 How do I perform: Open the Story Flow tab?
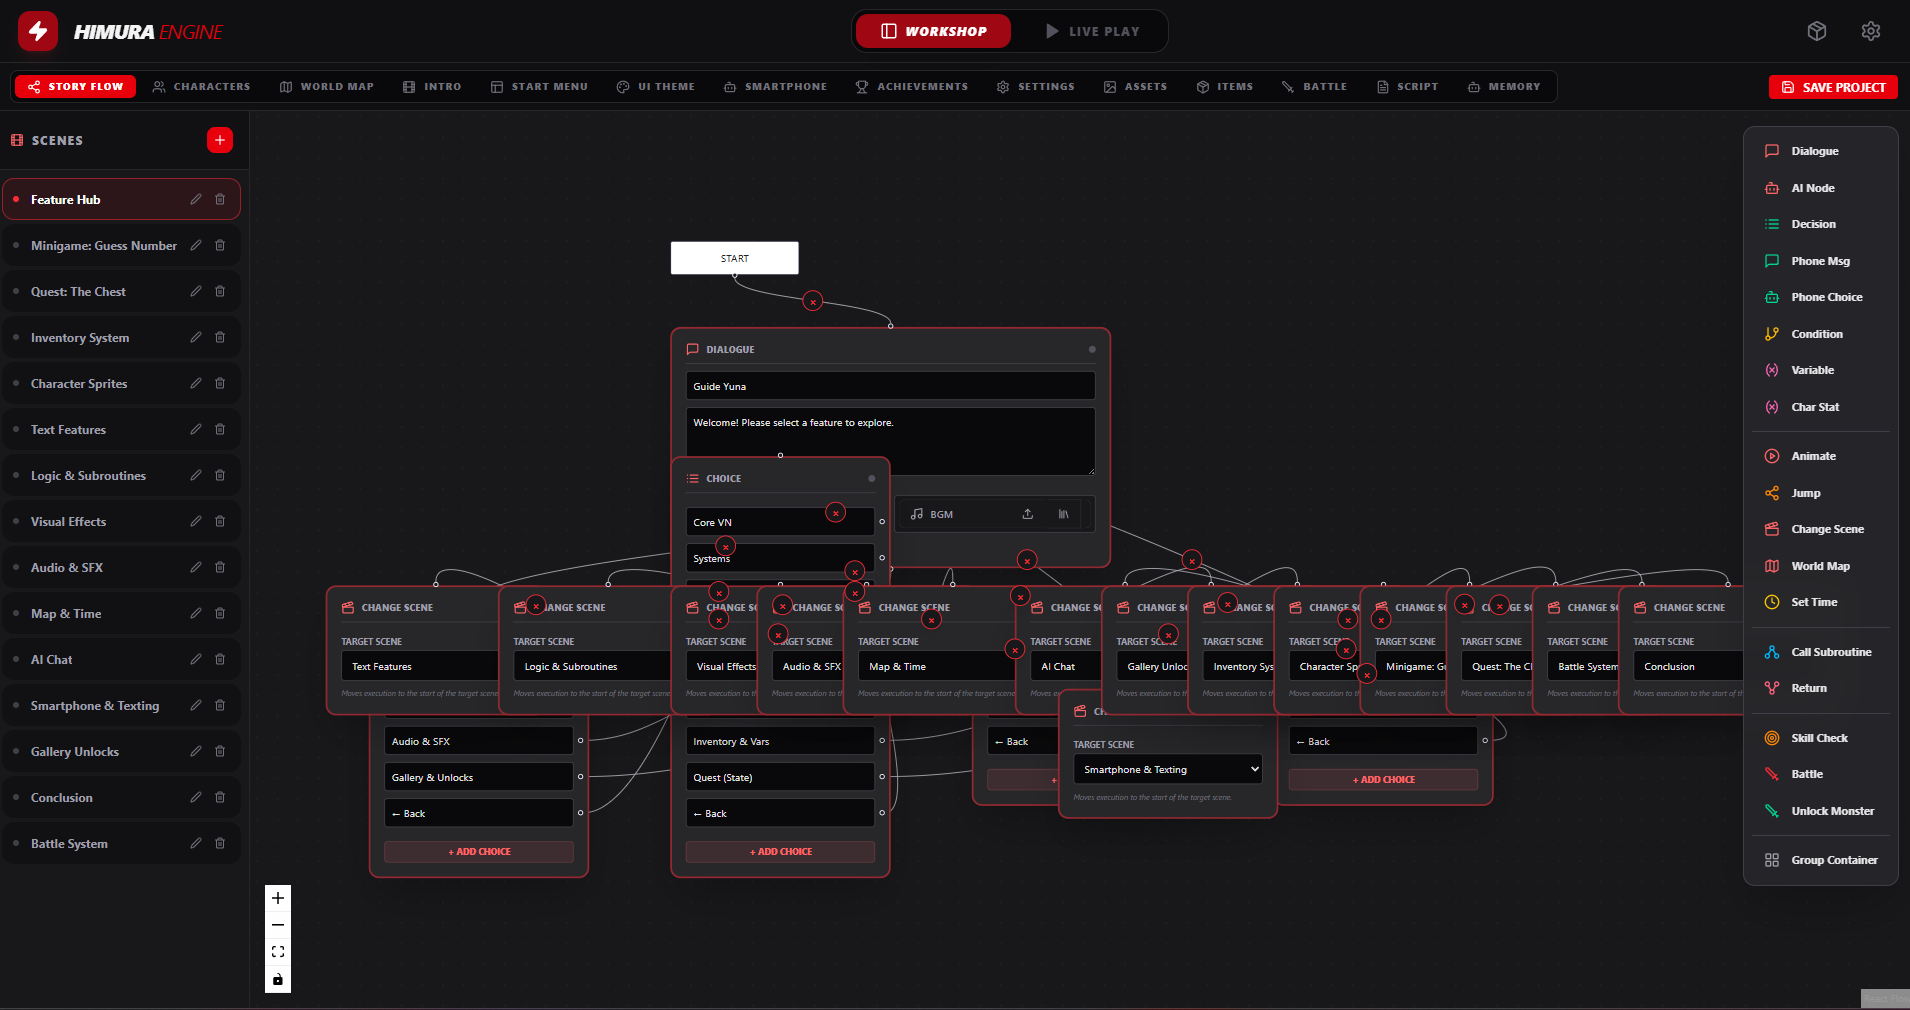76,87
